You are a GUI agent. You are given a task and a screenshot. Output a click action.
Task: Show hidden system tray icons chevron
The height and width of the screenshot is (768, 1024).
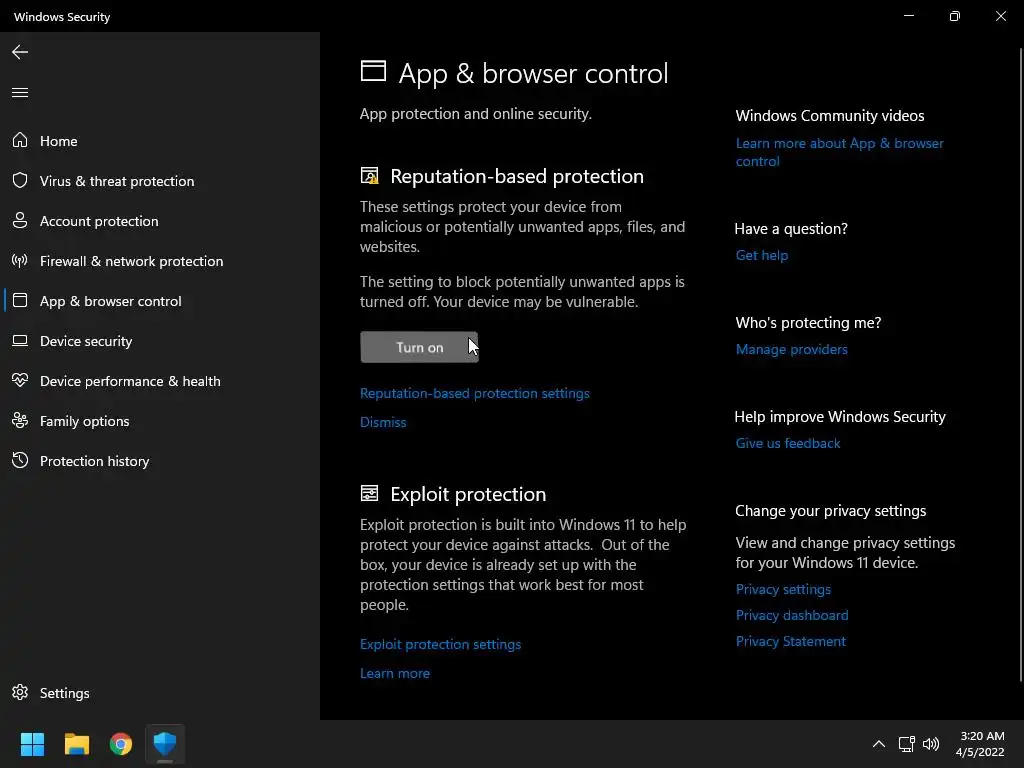[878, 744]
